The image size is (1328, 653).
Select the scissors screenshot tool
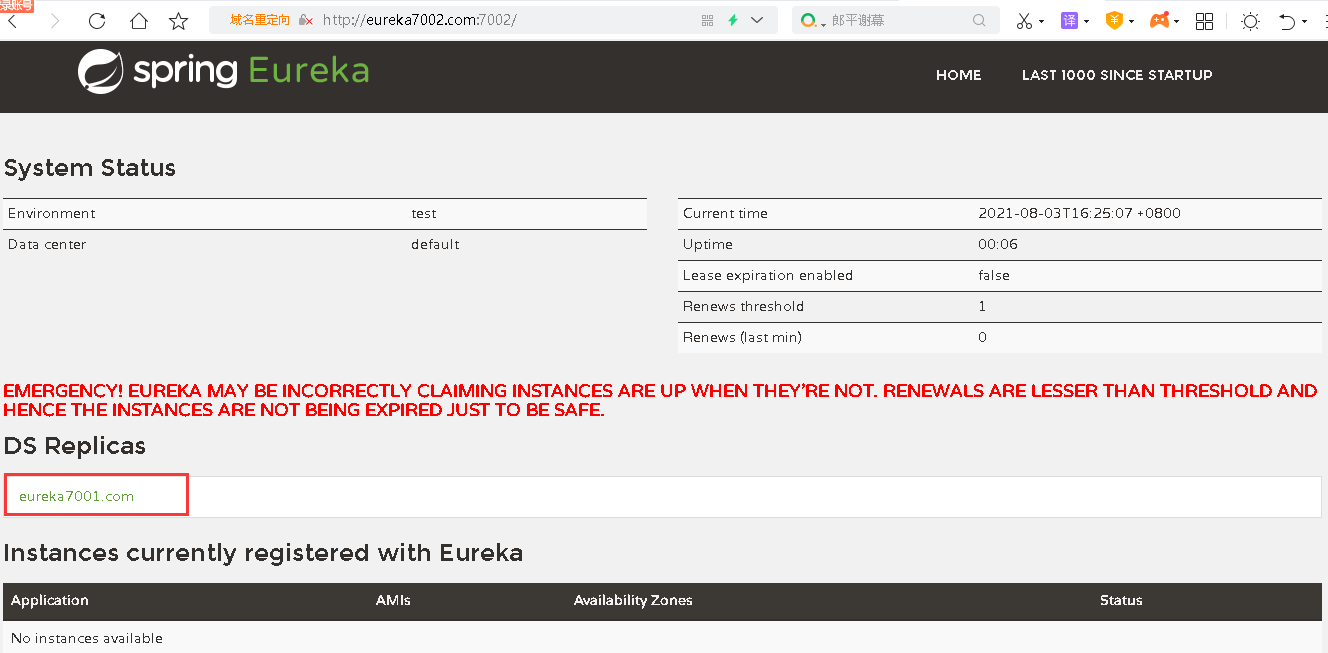pos(1024,21)
